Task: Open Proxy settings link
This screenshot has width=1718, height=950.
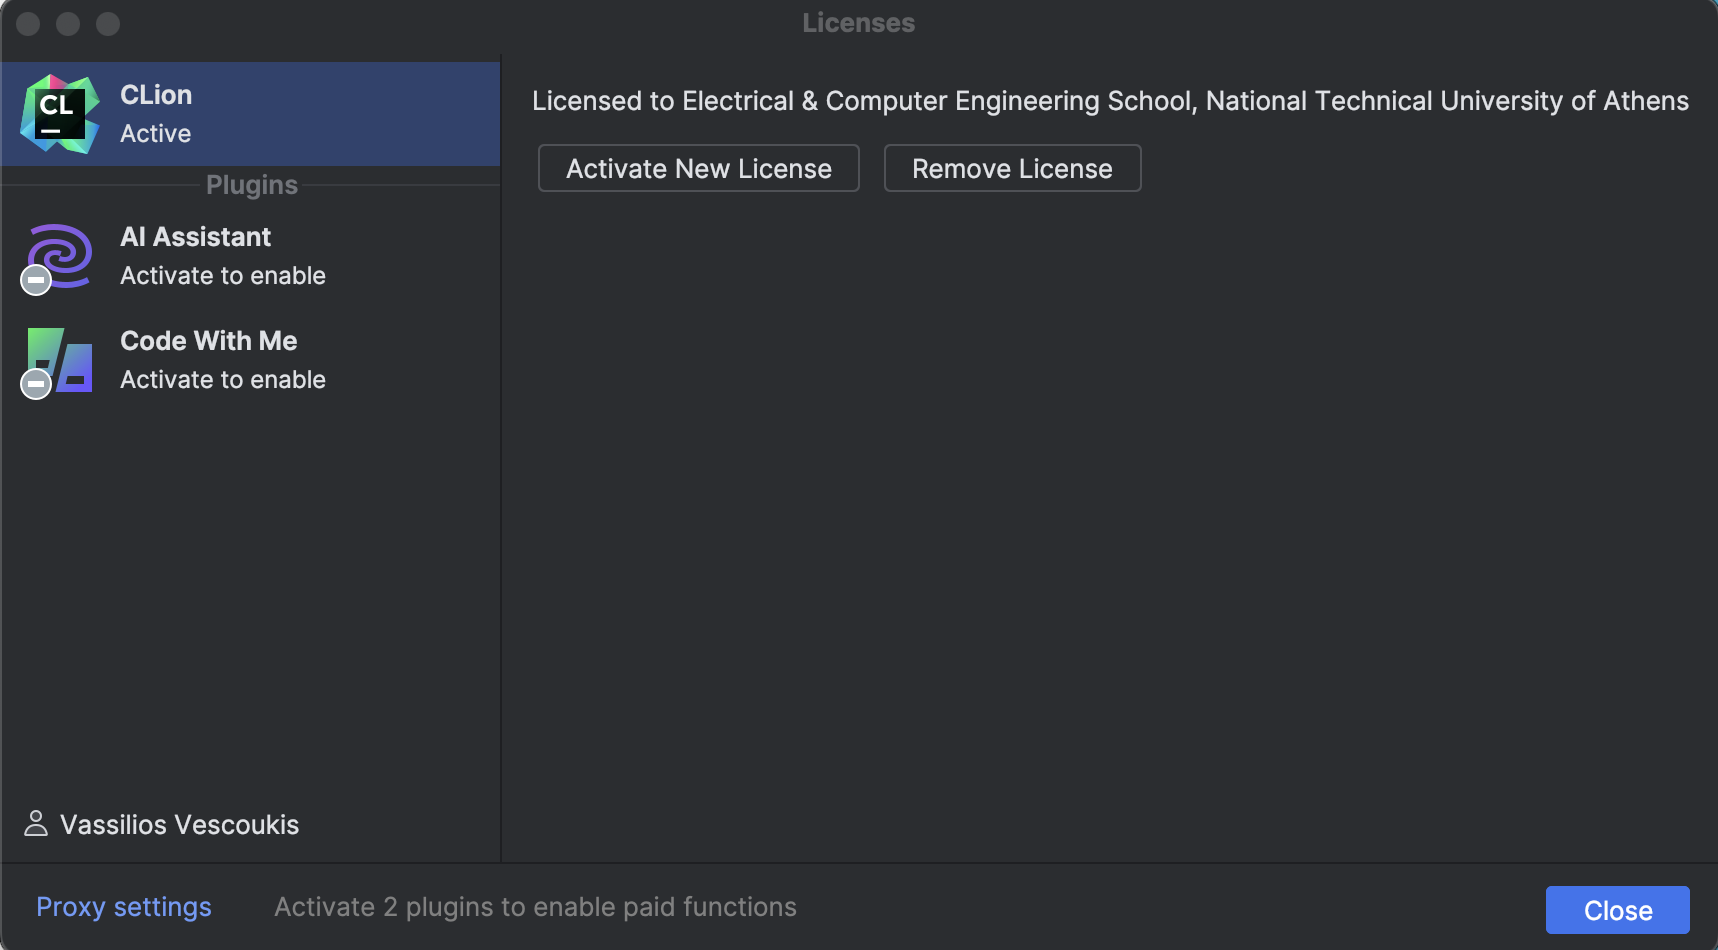Action: click(x=124, y=907)
